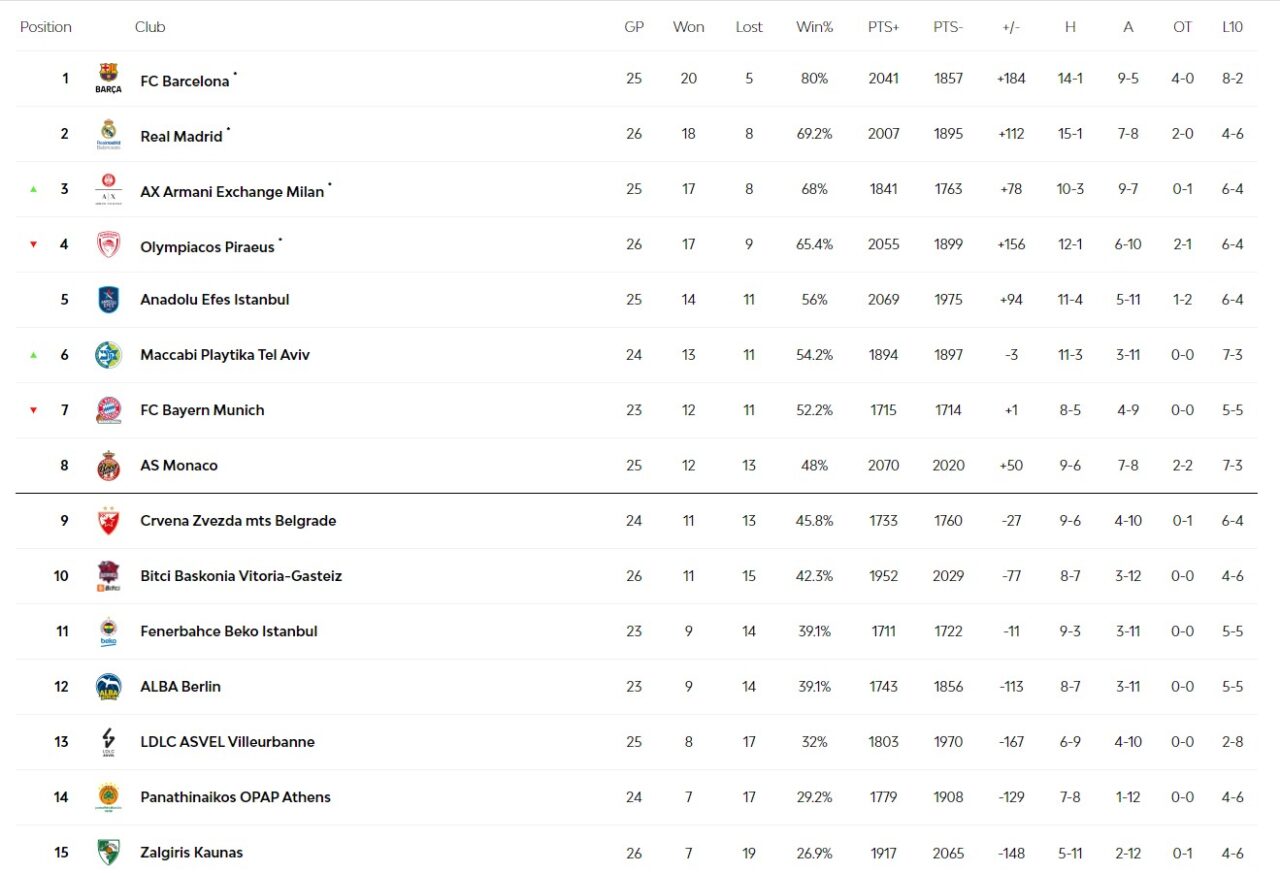Open Panathinaikos OPAP Athens team page
1280x873 pixels.
[x=235, y=797]
